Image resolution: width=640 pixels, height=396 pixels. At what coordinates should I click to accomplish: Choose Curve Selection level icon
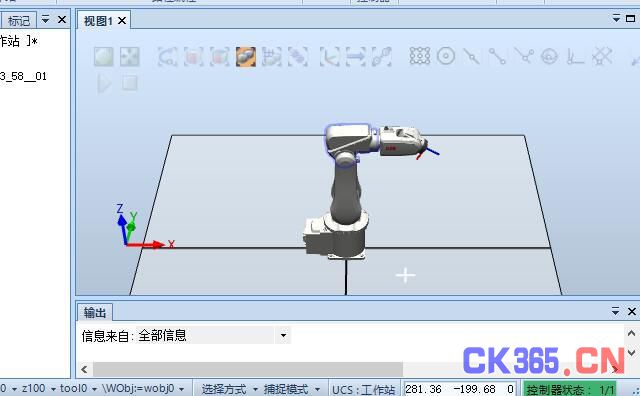click(x=167, y=57)
